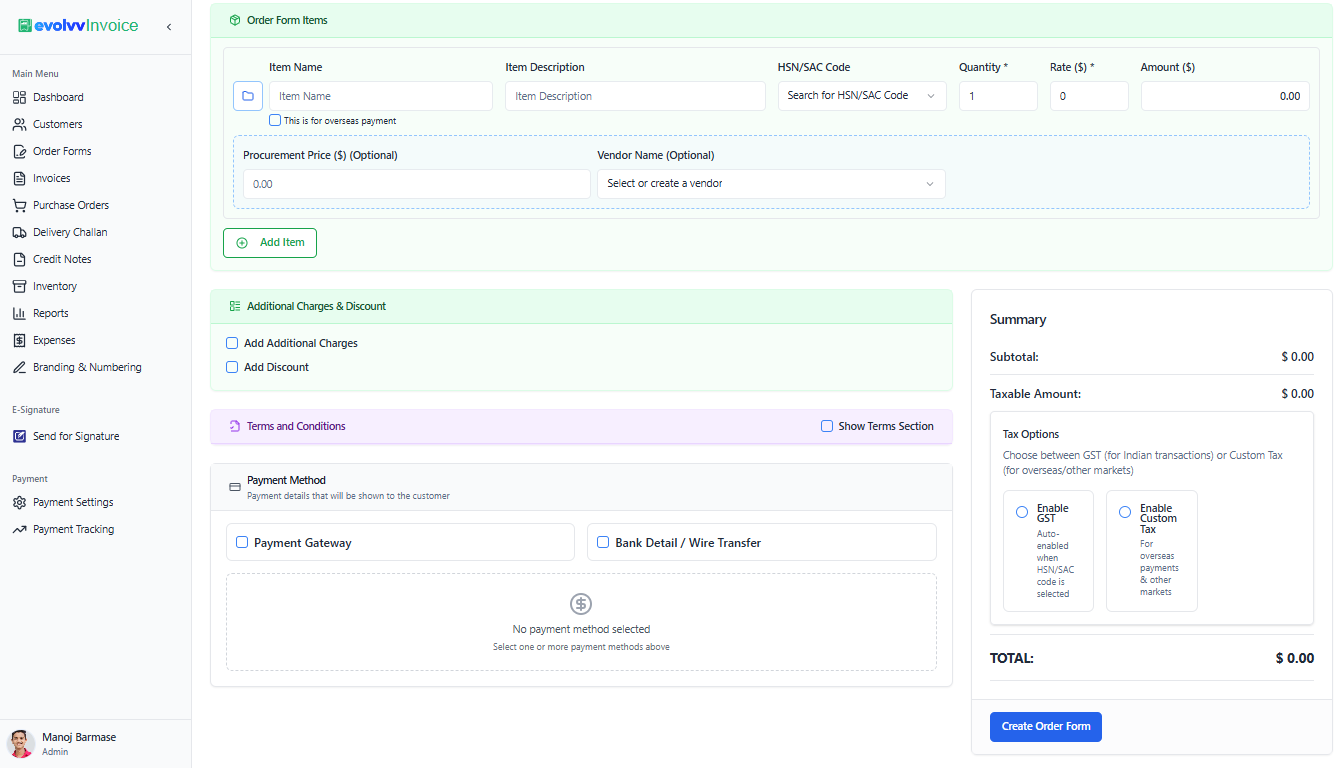The image size is (1340, 768).
Task: Open the Vendor Name dropdown
Action: [x=771, y=184]
